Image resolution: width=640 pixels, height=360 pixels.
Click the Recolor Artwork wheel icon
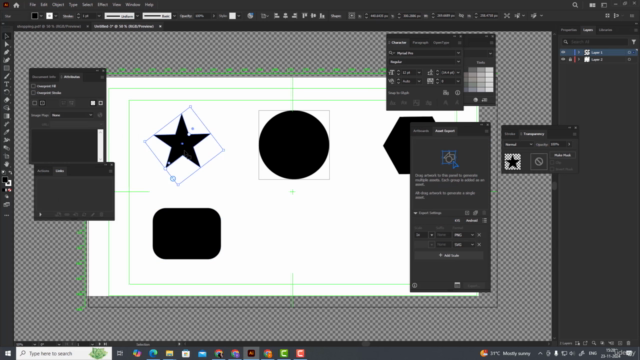point(250,16)
